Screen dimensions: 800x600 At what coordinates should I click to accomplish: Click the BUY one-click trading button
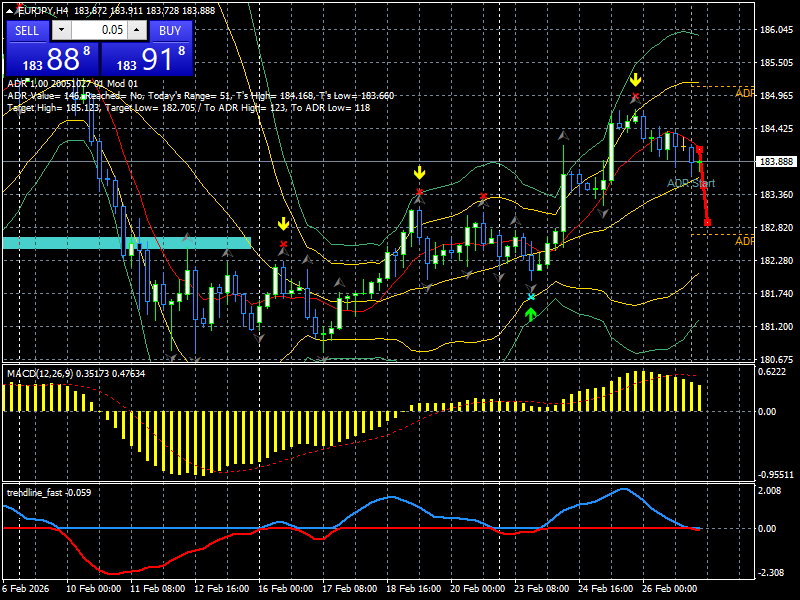(170, 31)
